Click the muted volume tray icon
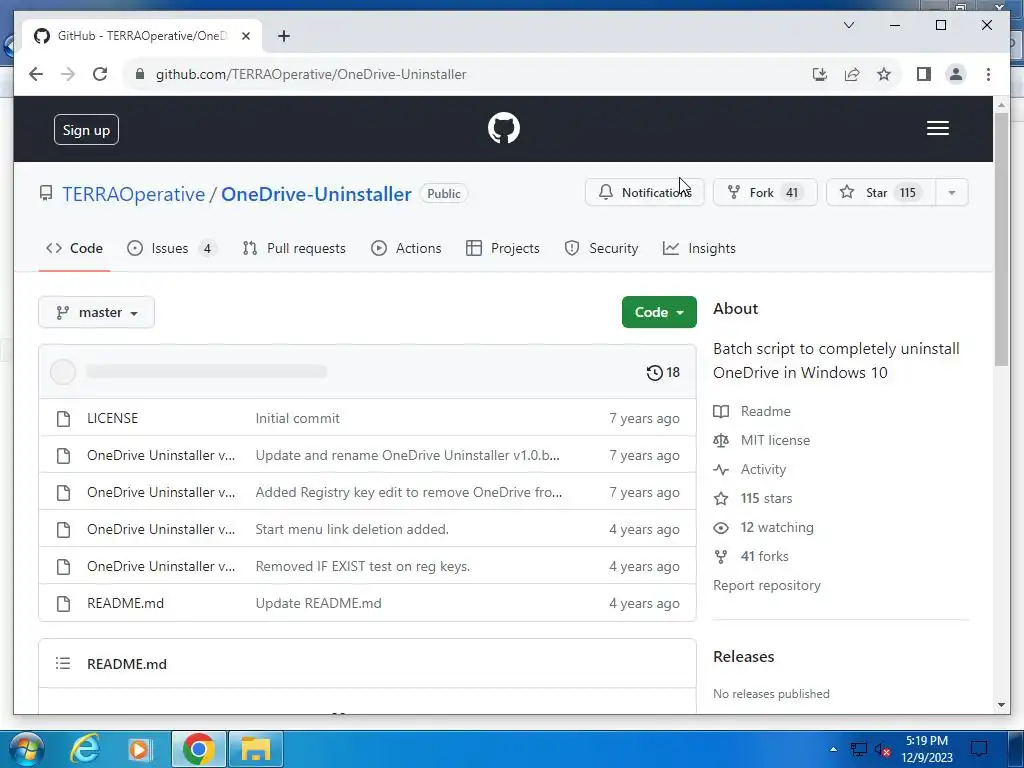1024x768 pixels. point(882,749)
